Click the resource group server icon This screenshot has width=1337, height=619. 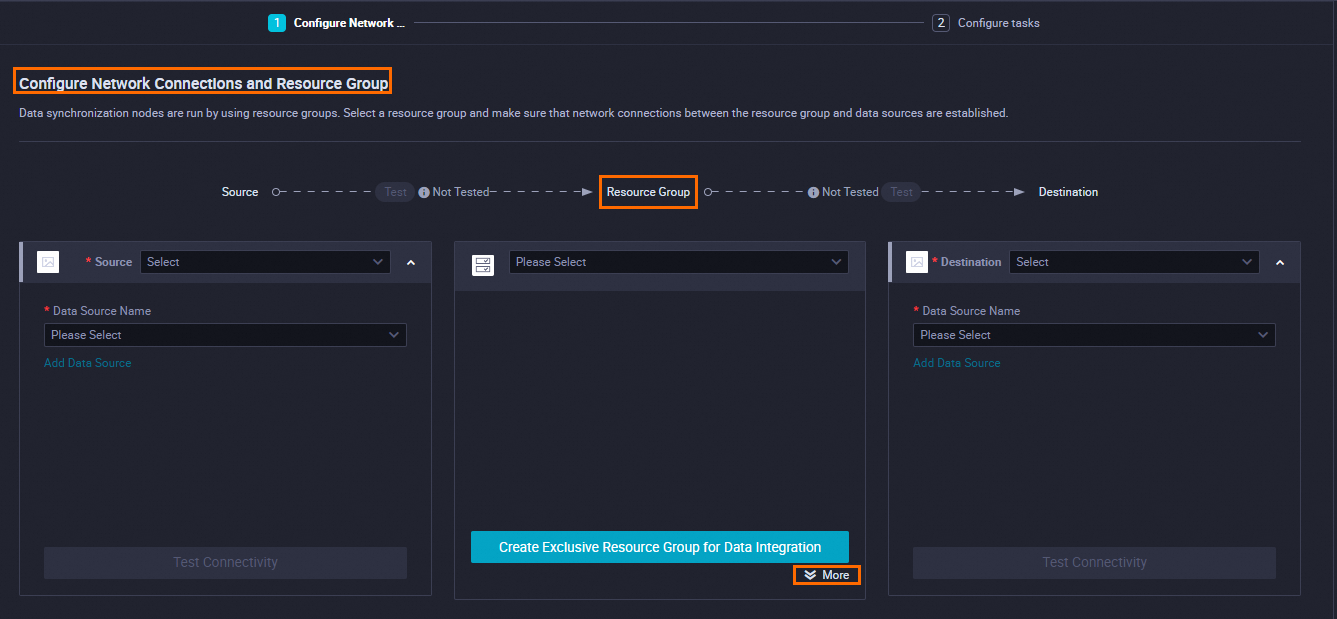483,265
